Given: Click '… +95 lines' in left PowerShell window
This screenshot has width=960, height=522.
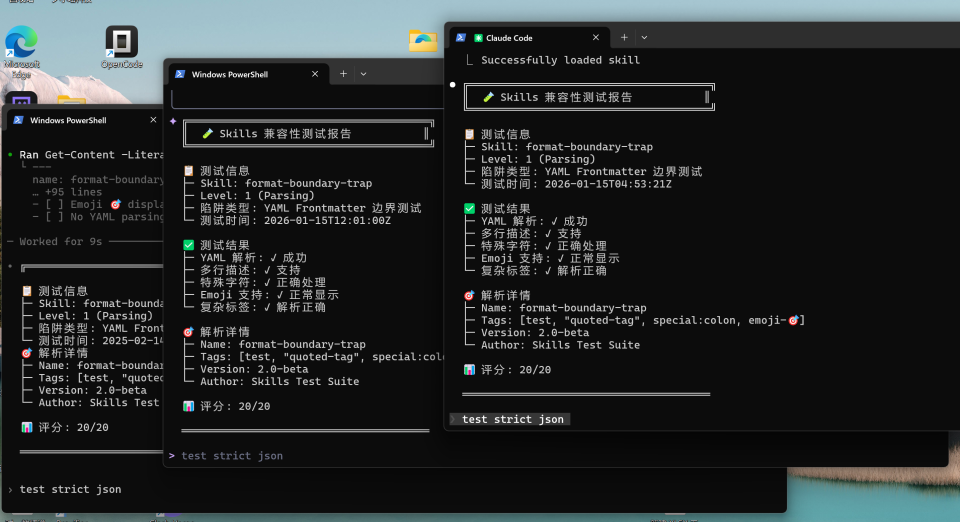Looking at the screenshot, I should pyautogui.click(x=67, y=192).
